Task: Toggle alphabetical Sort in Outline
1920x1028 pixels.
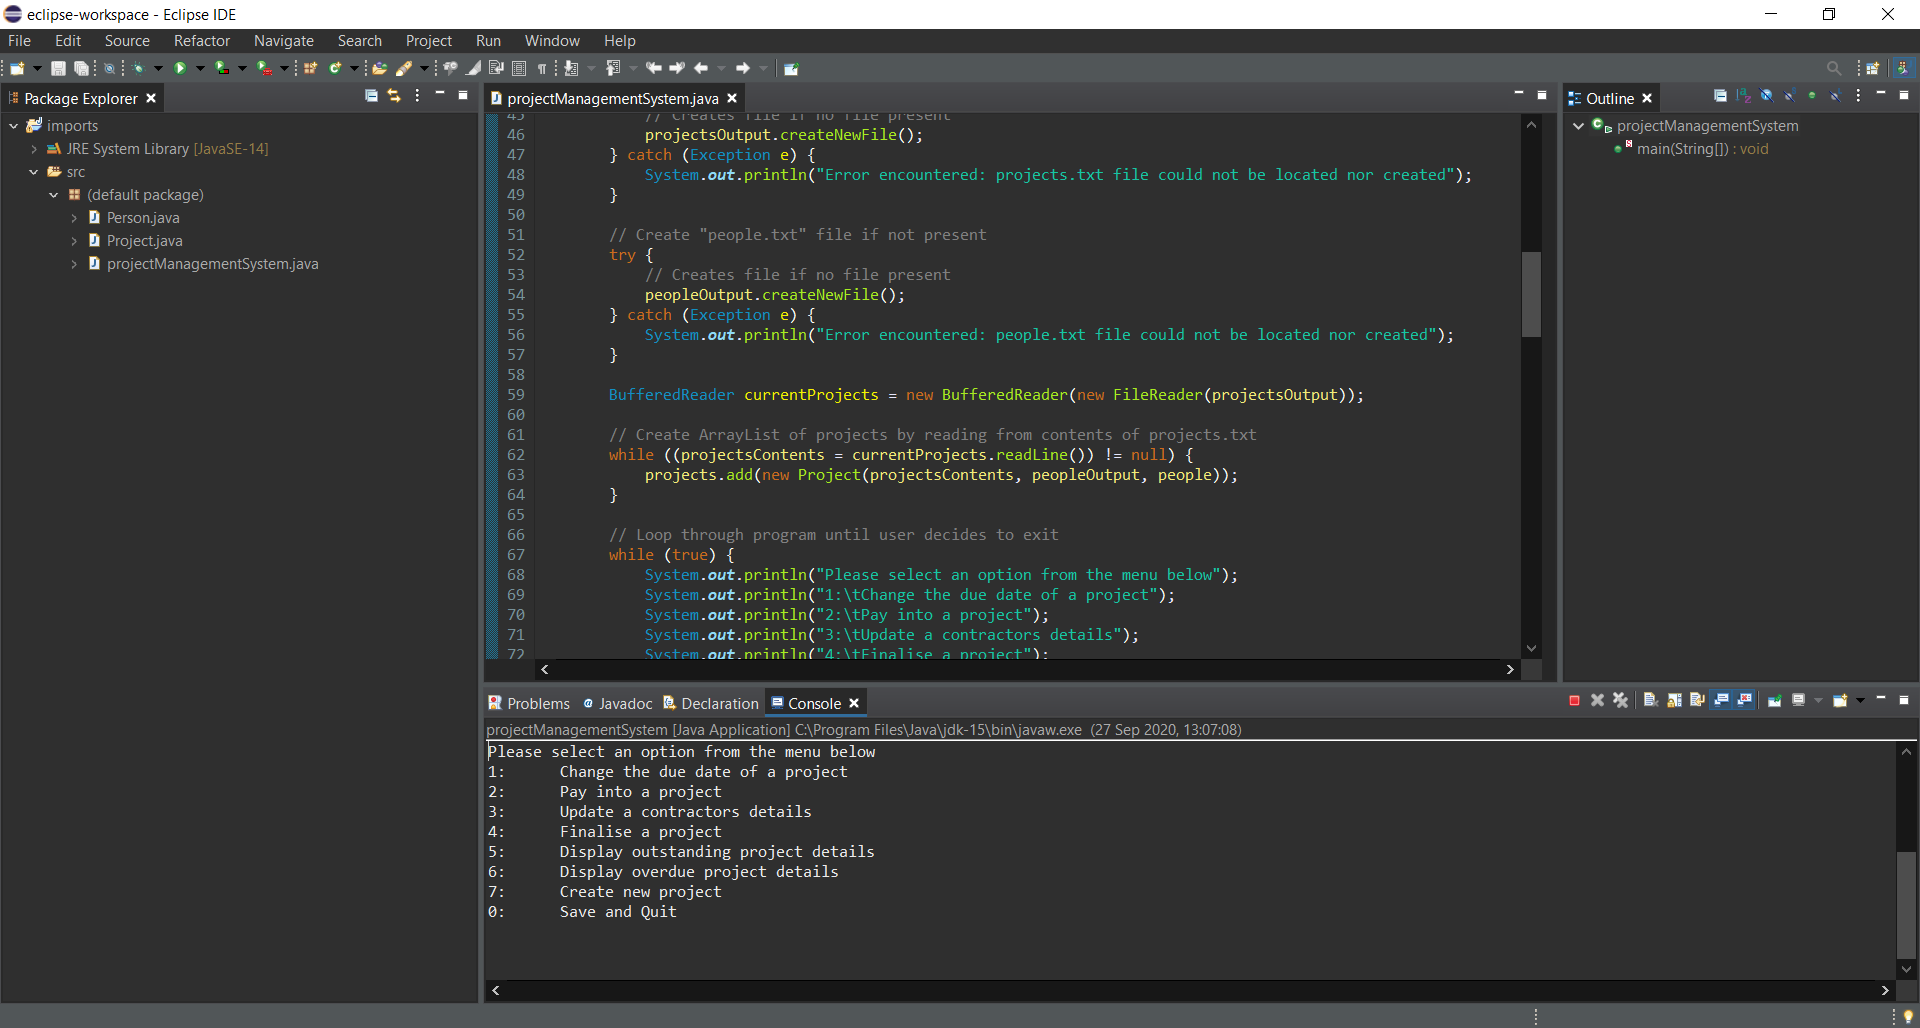Action: coord(1743,96)
